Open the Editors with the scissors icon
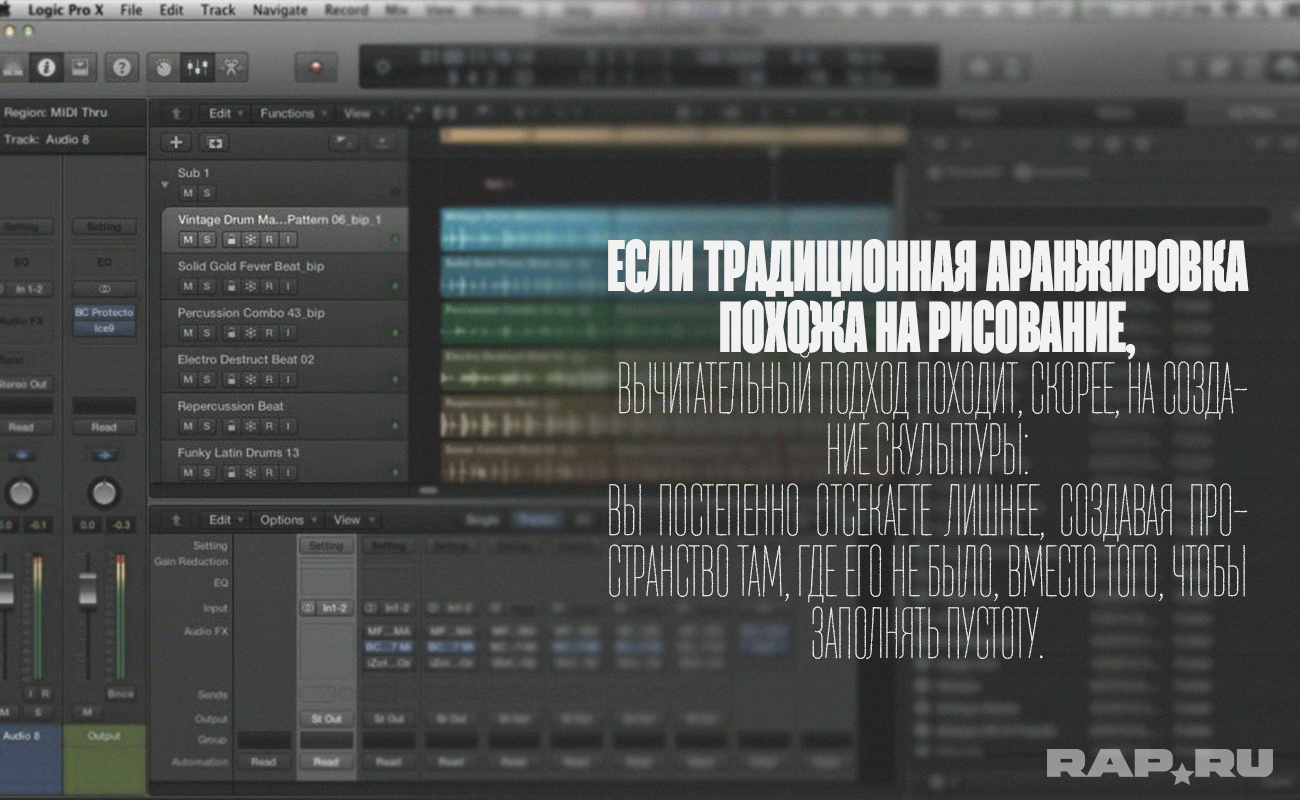Viewport: 1300px width, 800px height. click(x=231, y=67)
